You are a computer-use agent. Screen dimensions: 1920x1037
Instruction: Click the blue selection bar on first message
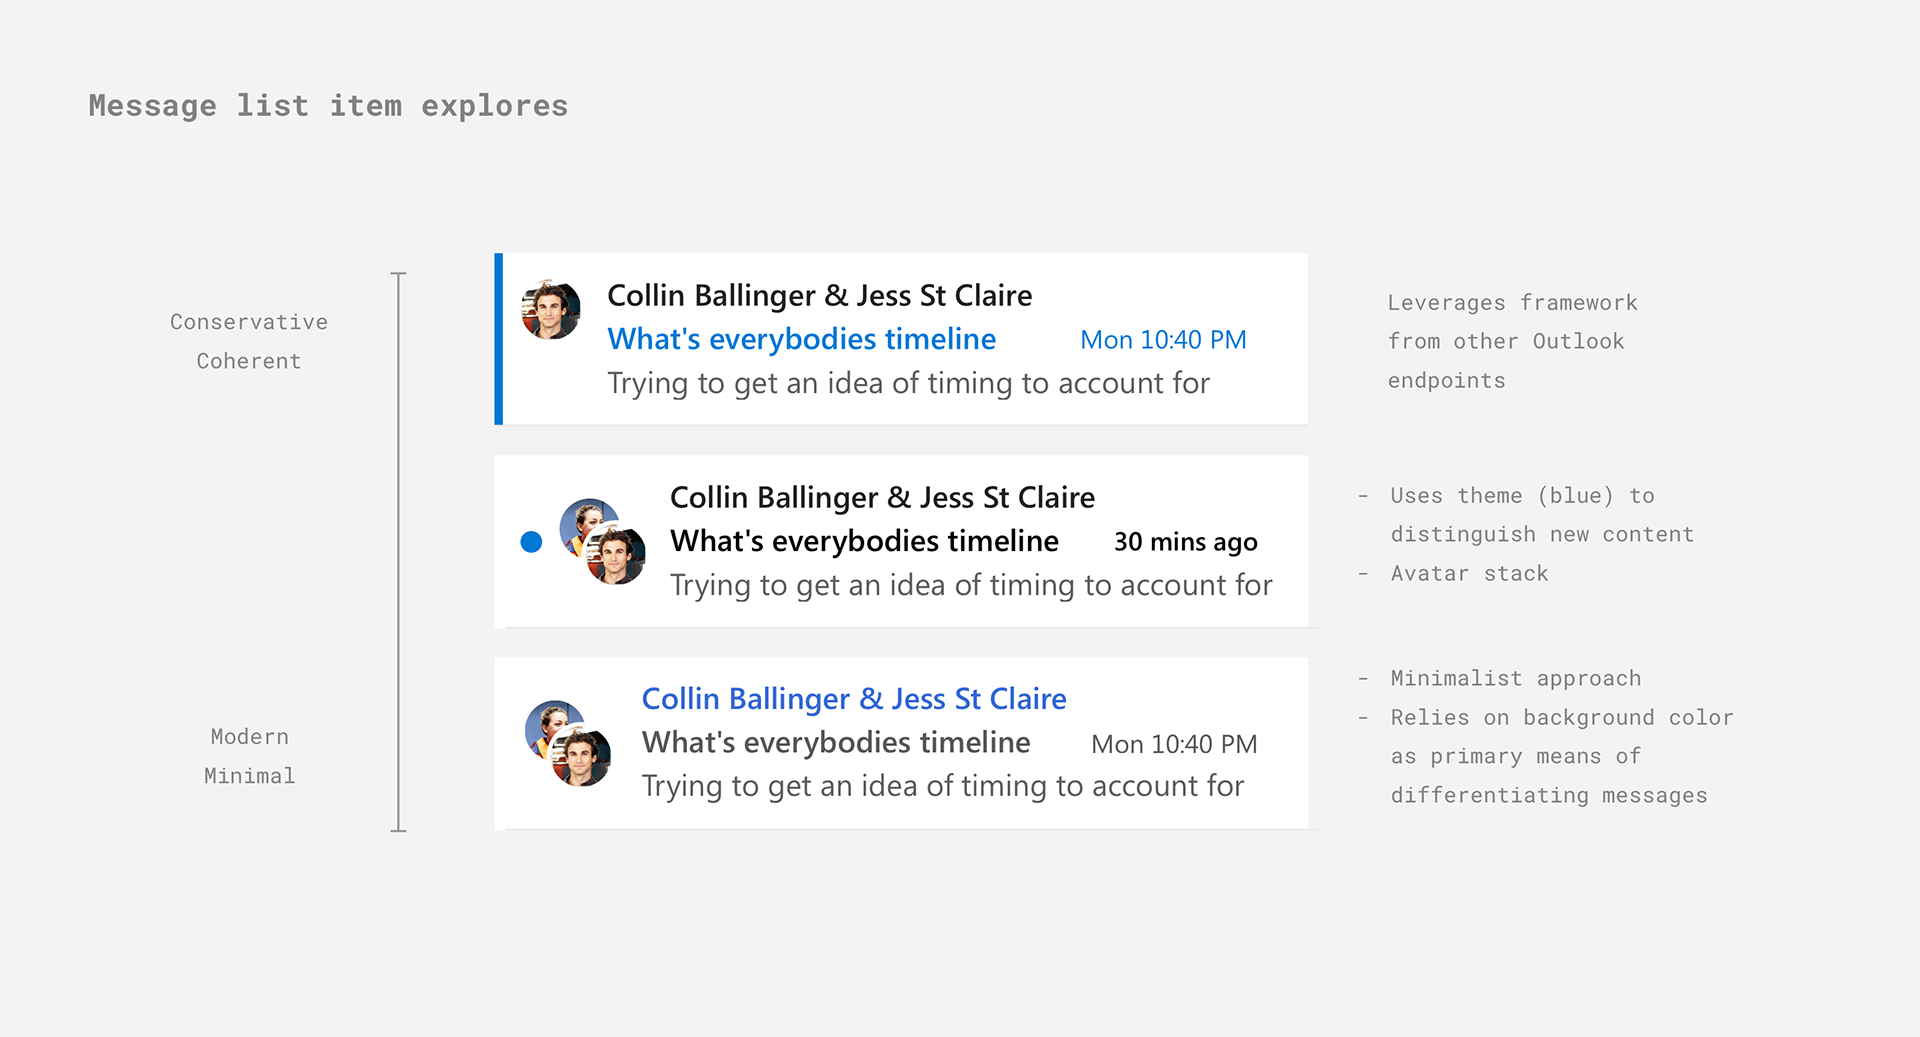click(499, 339)
